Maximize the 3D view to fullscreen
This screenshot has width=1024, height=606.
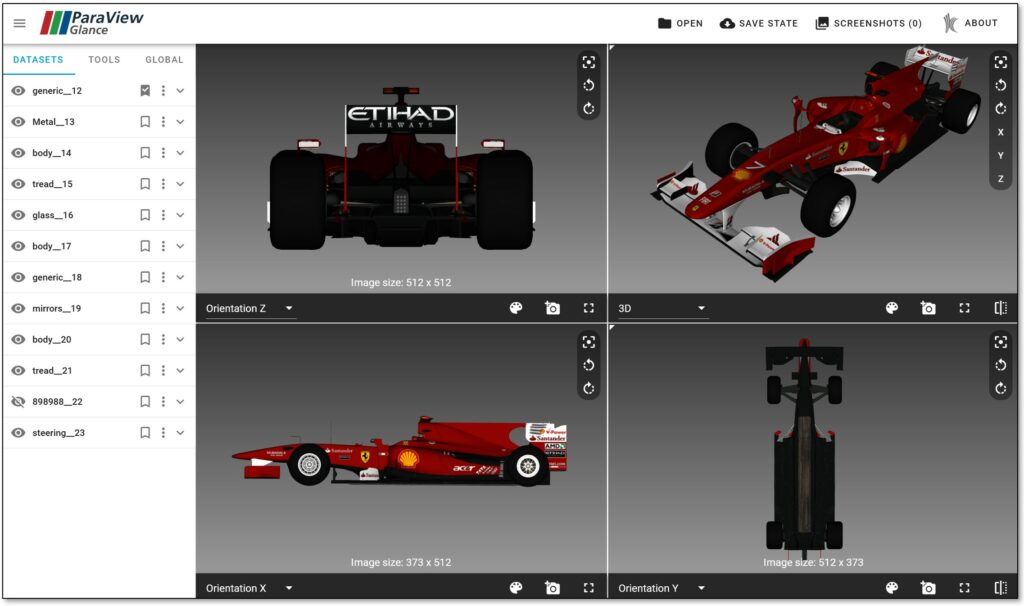pyautogui.click(x=965, y=308)
